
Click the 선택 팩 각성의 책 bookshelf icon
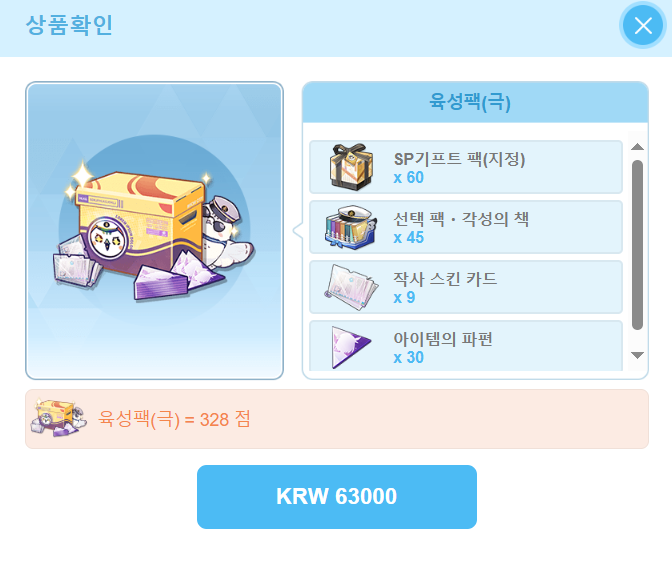351,228
